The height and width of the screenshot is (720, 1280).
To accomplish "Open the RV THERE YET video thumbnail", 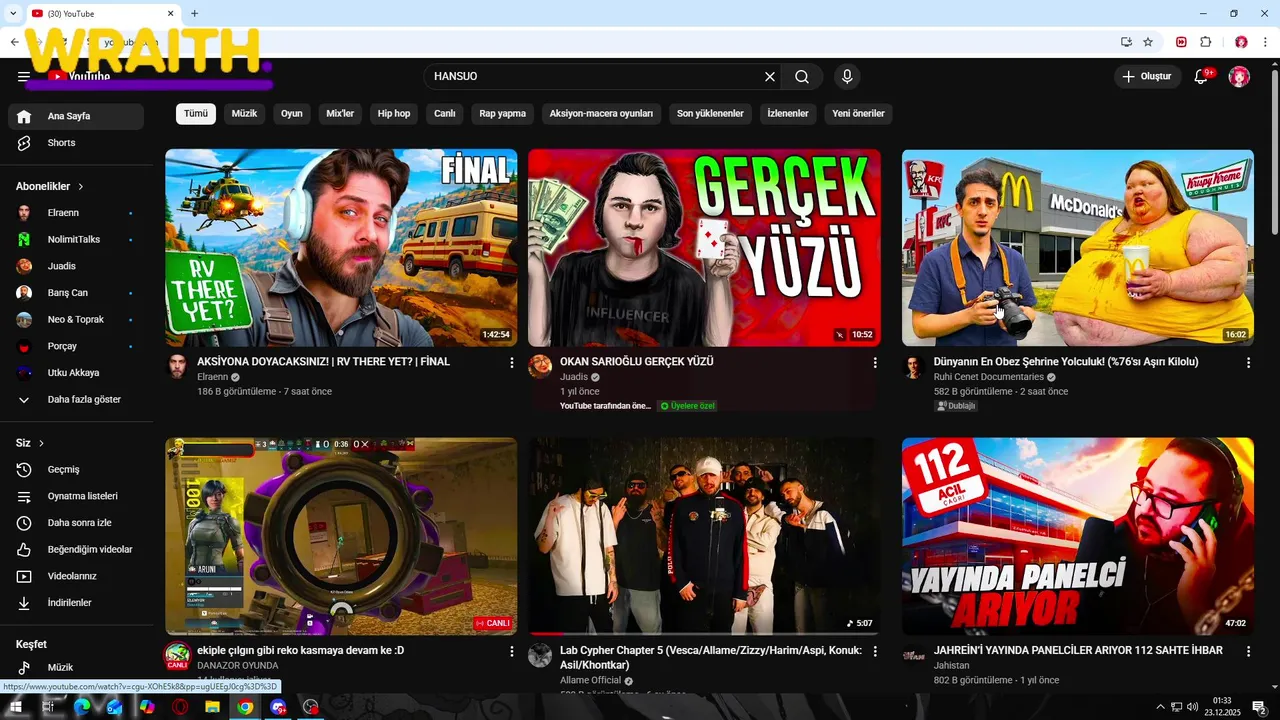I will click(341, 248).
